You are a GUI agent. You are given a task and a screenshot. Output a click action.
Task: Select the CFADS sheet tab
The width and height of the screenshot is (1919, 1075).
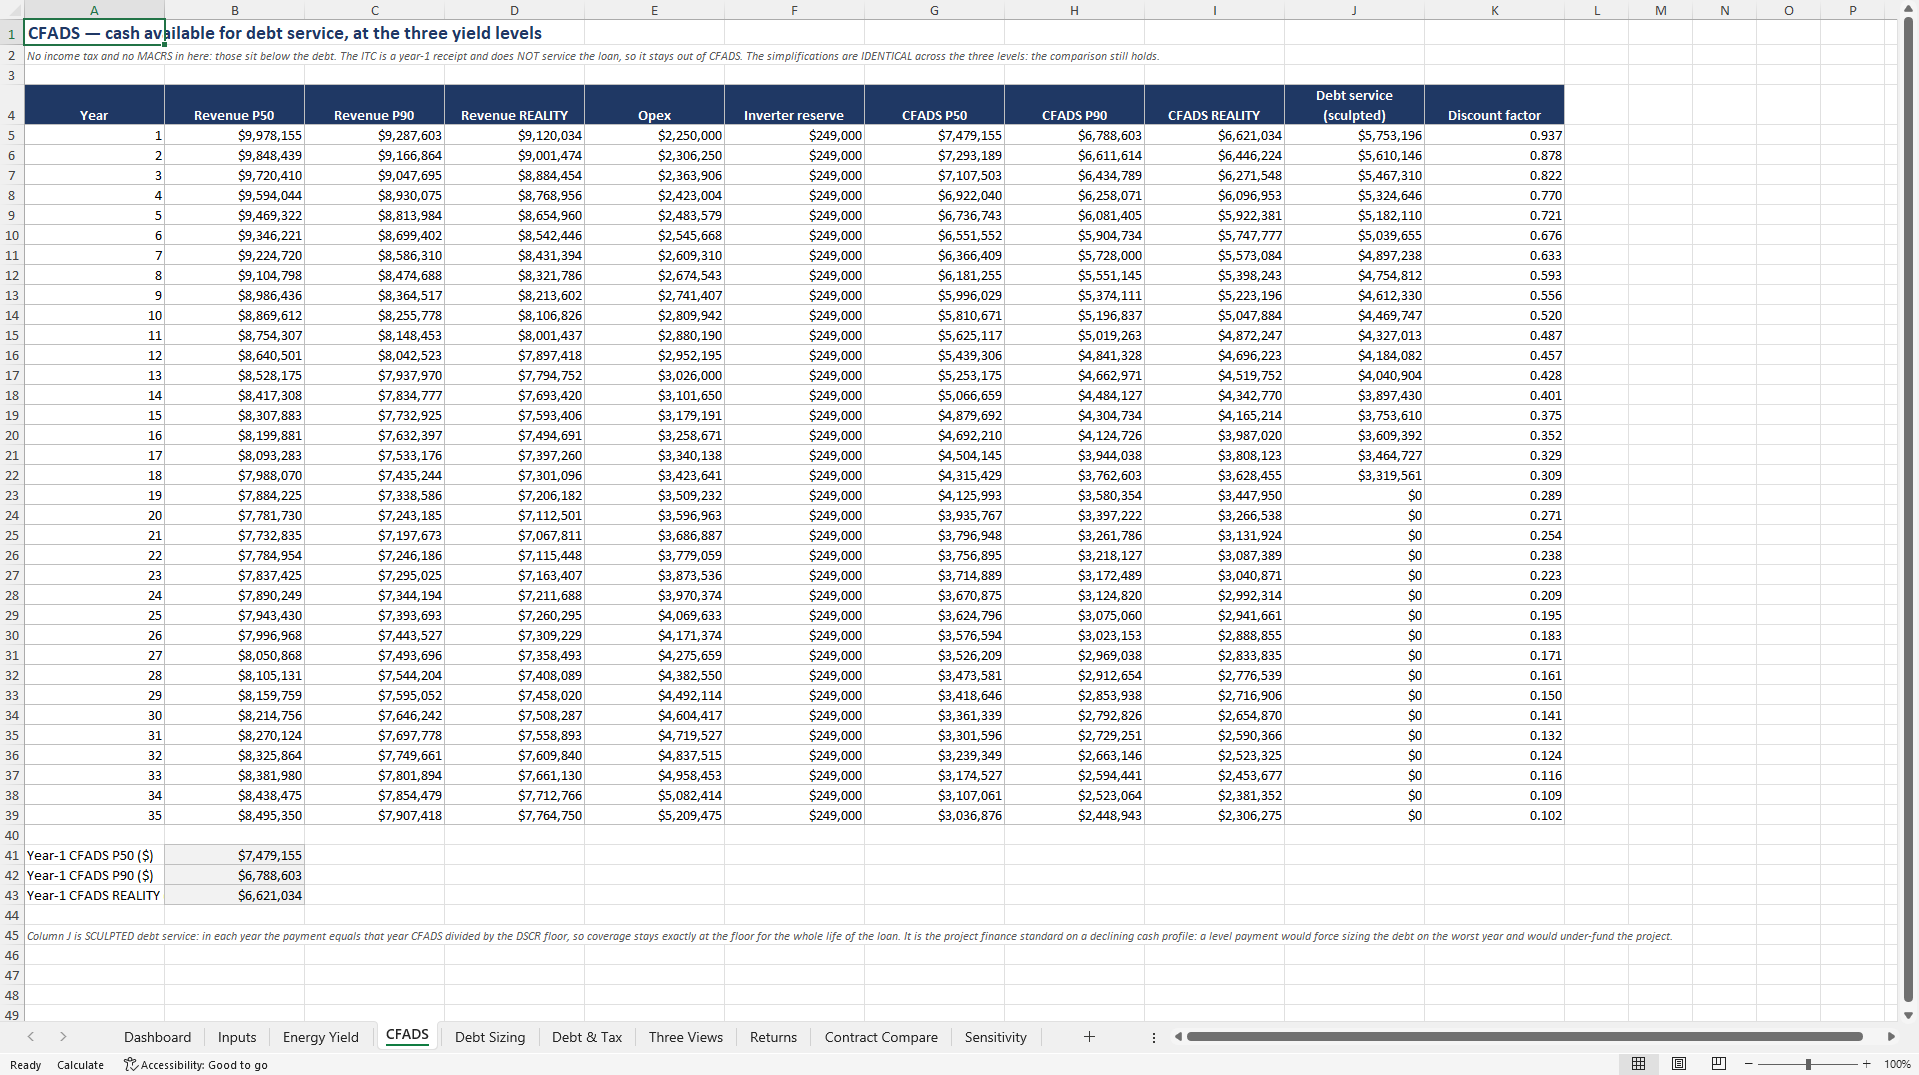click(x=407, y=1036)
